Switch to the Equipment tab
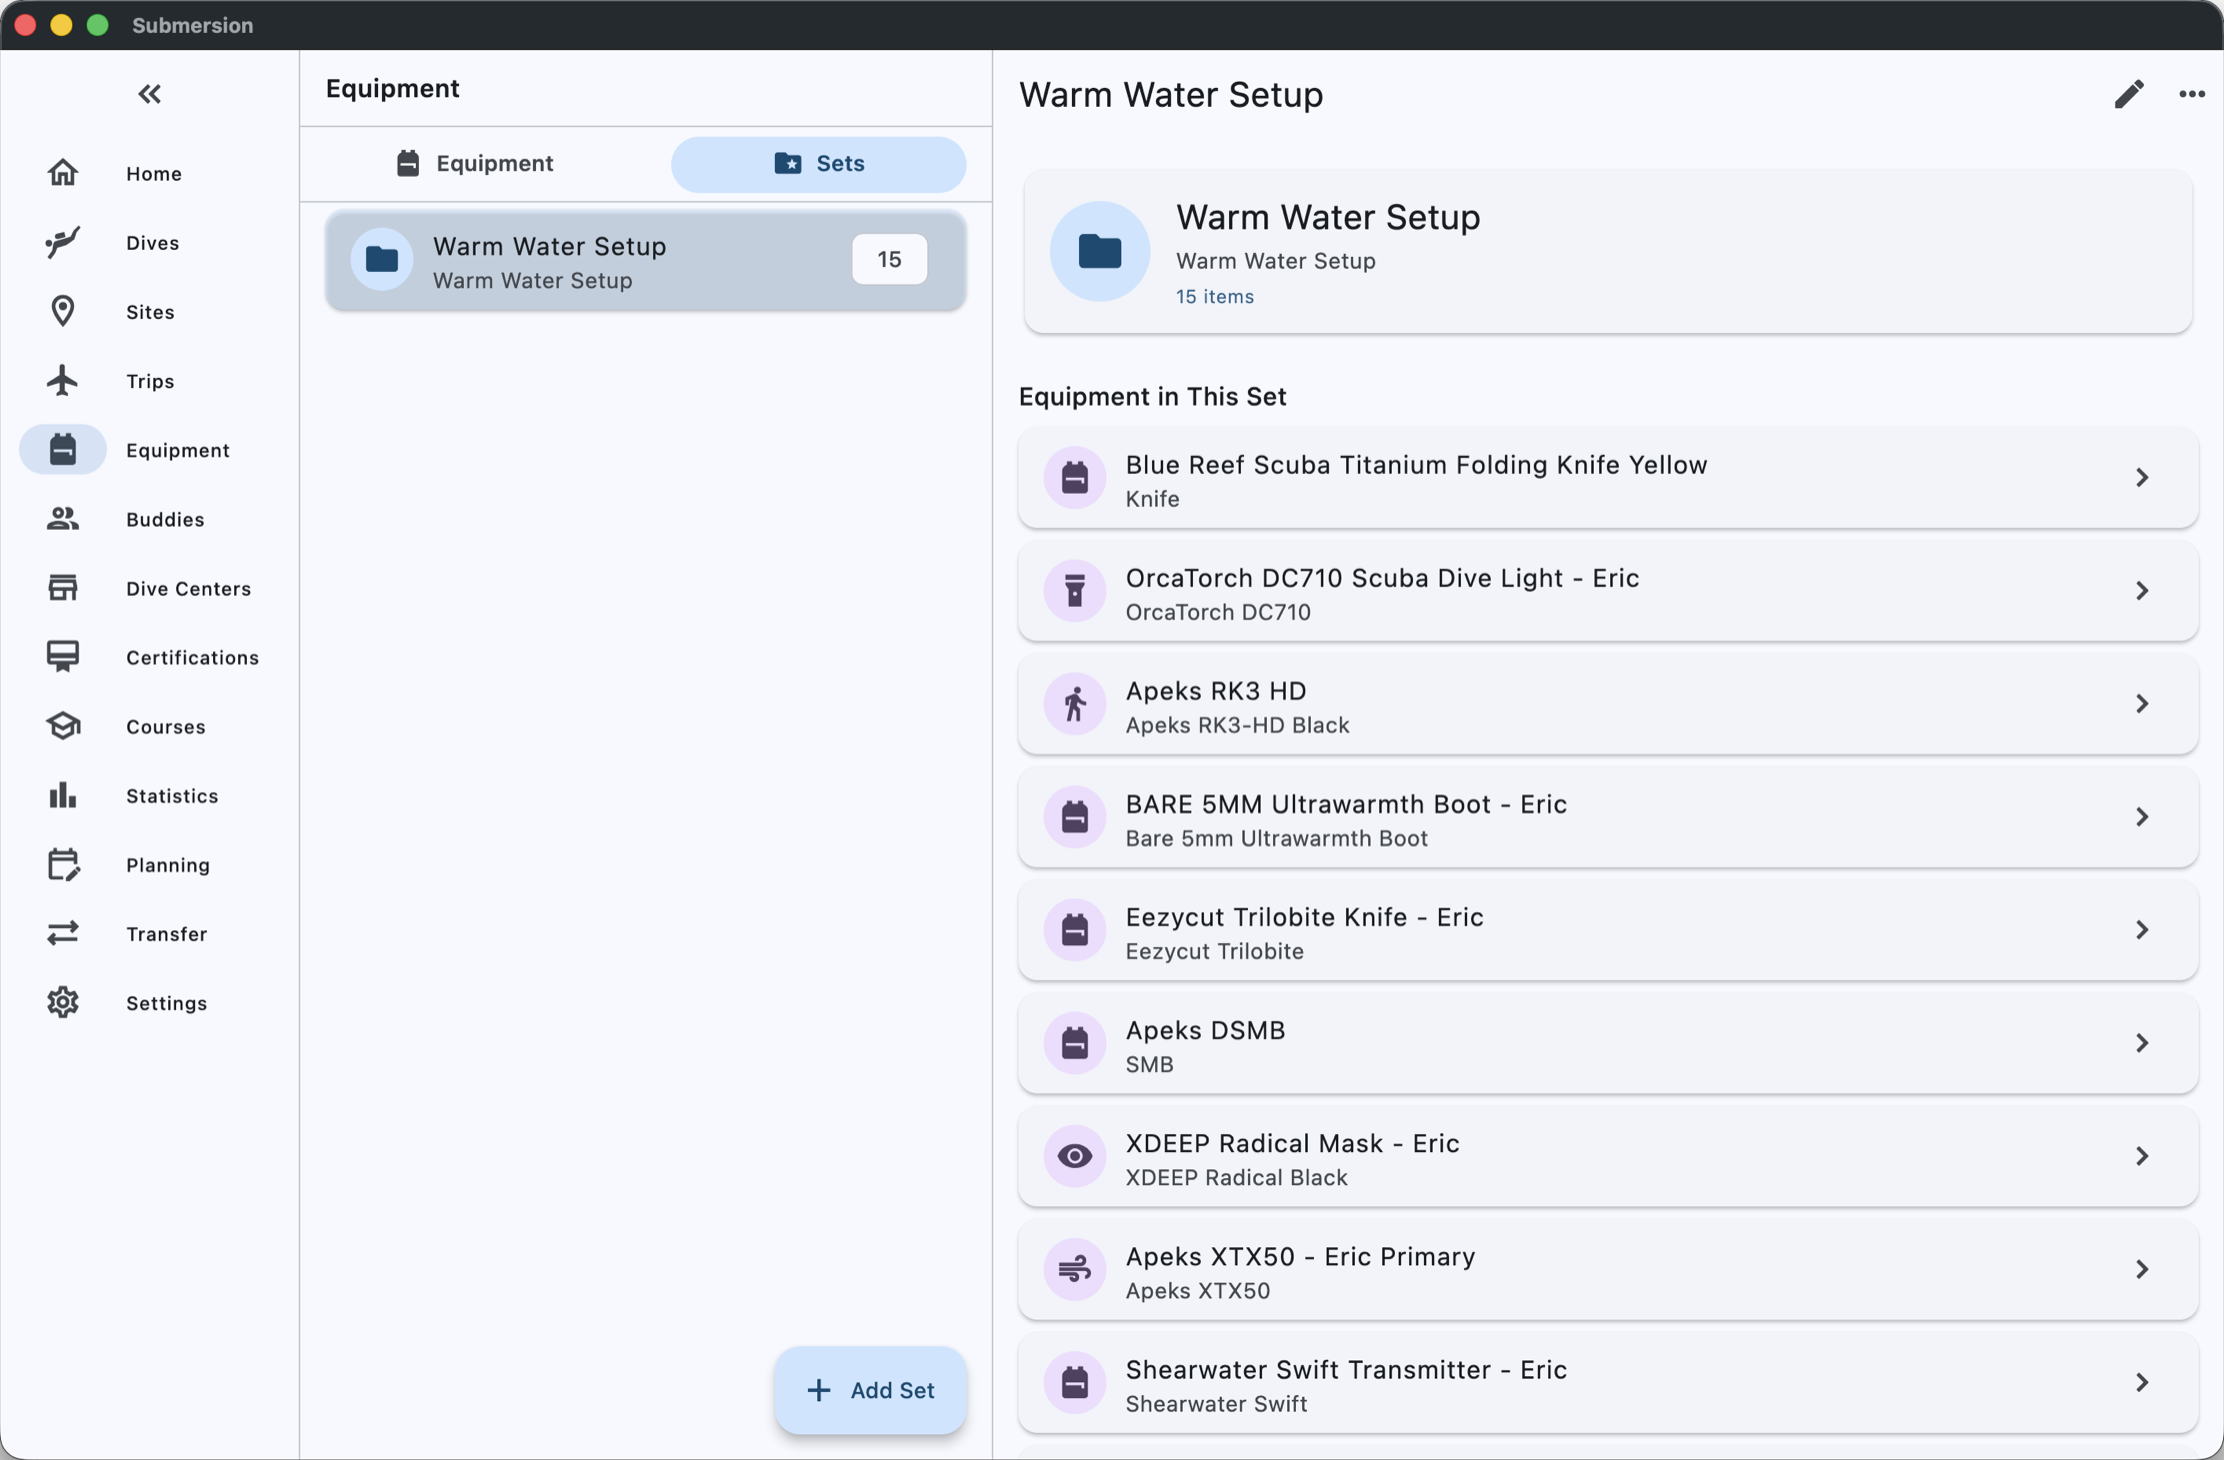The image size is (2224, 1460). (x=474, y=164)
